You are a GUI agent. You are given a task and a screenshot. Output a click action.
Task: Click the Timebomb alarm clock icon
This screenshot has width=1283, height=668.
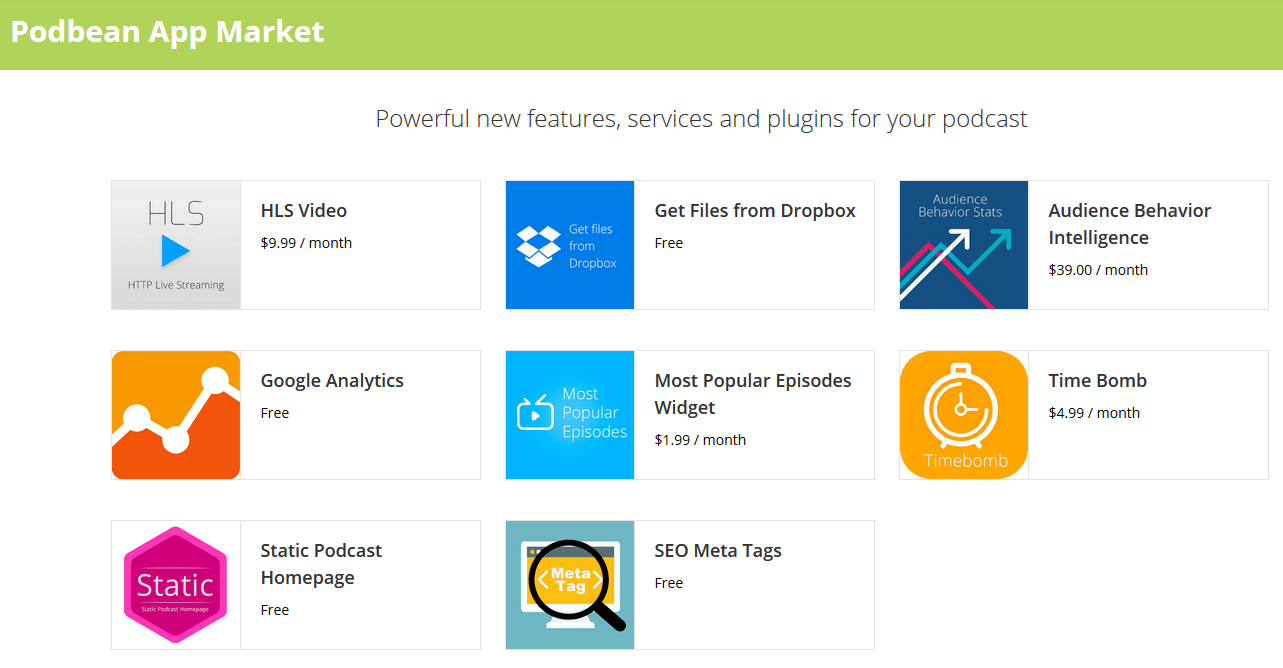click(963, 414)
